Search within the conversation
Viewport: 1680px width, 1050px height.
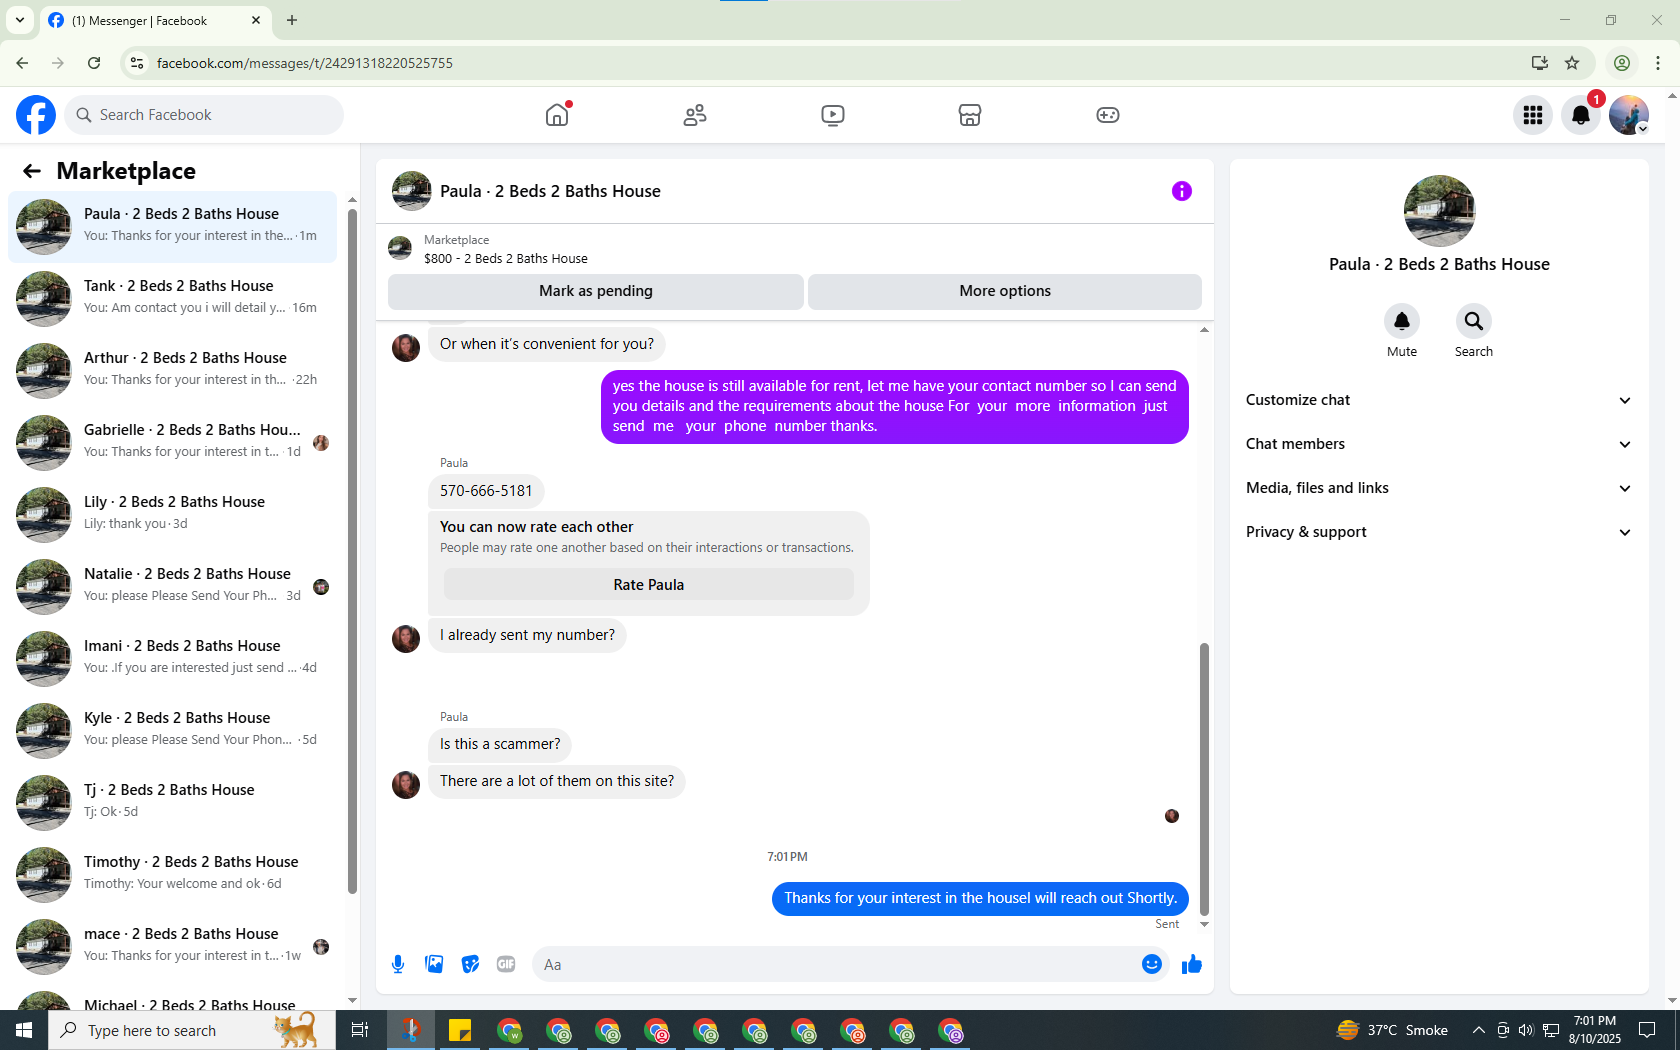1474,321
